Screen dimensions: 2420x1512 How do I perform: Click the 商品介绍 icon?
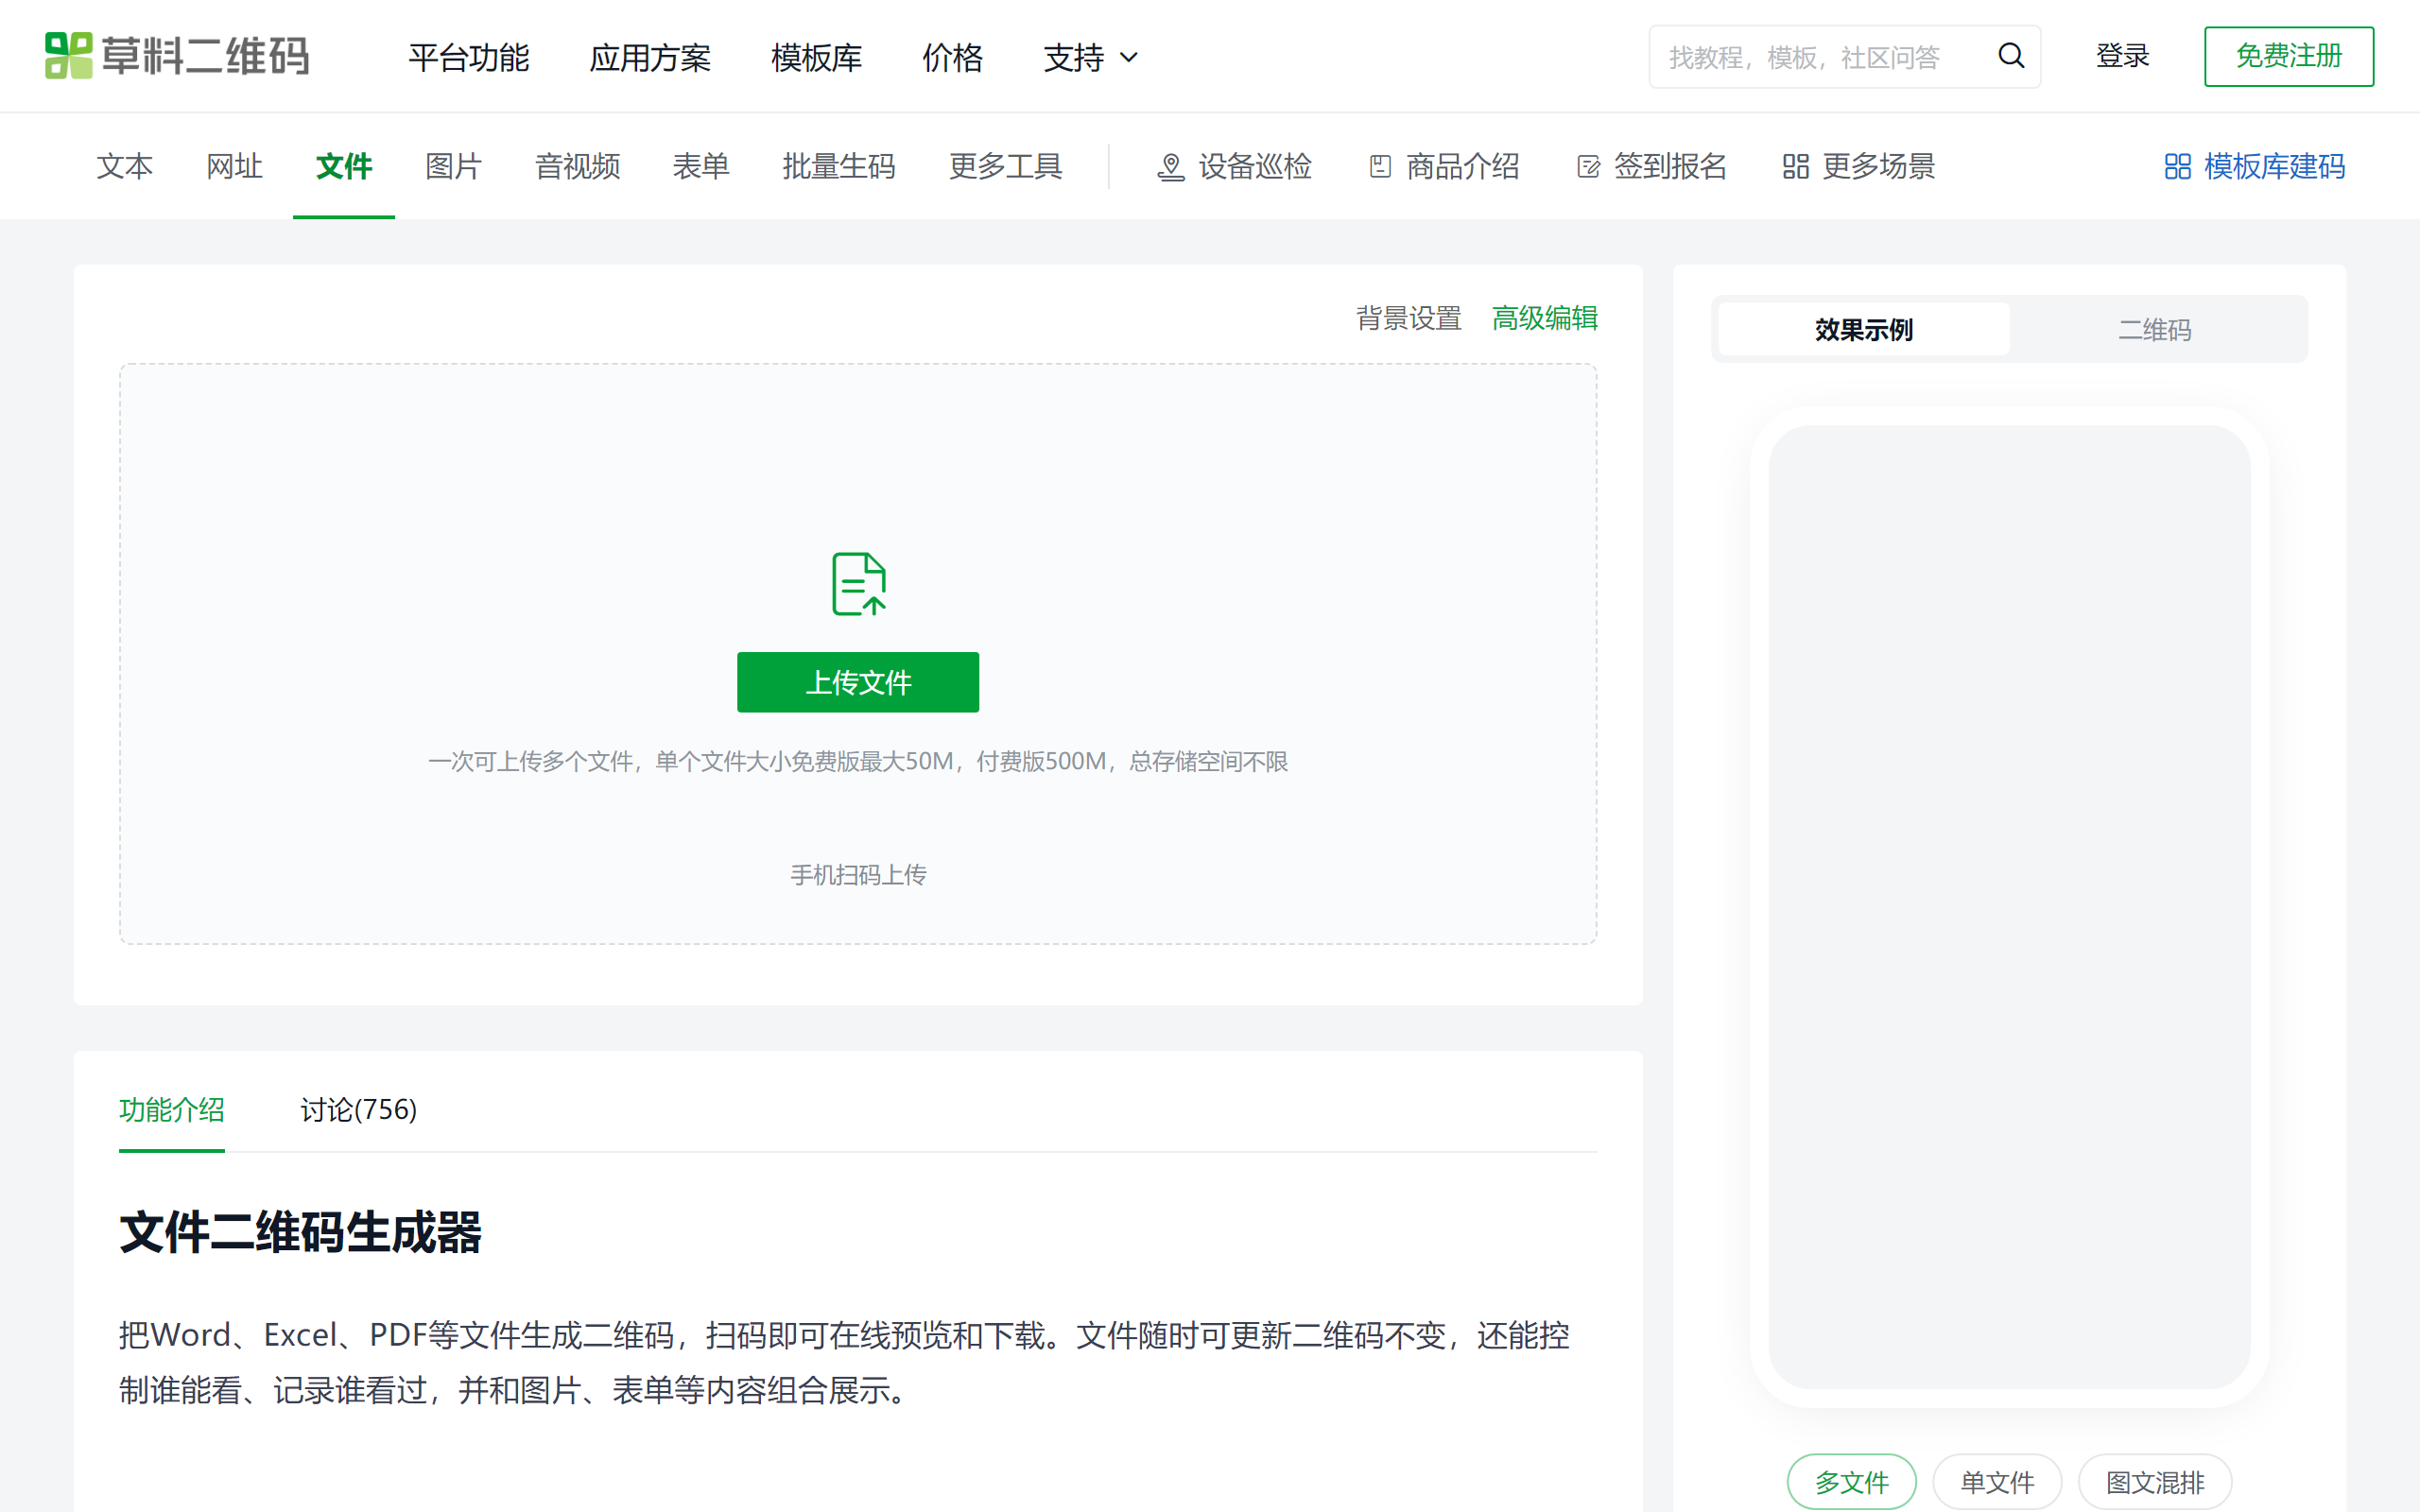click(x=1380, y=167)
